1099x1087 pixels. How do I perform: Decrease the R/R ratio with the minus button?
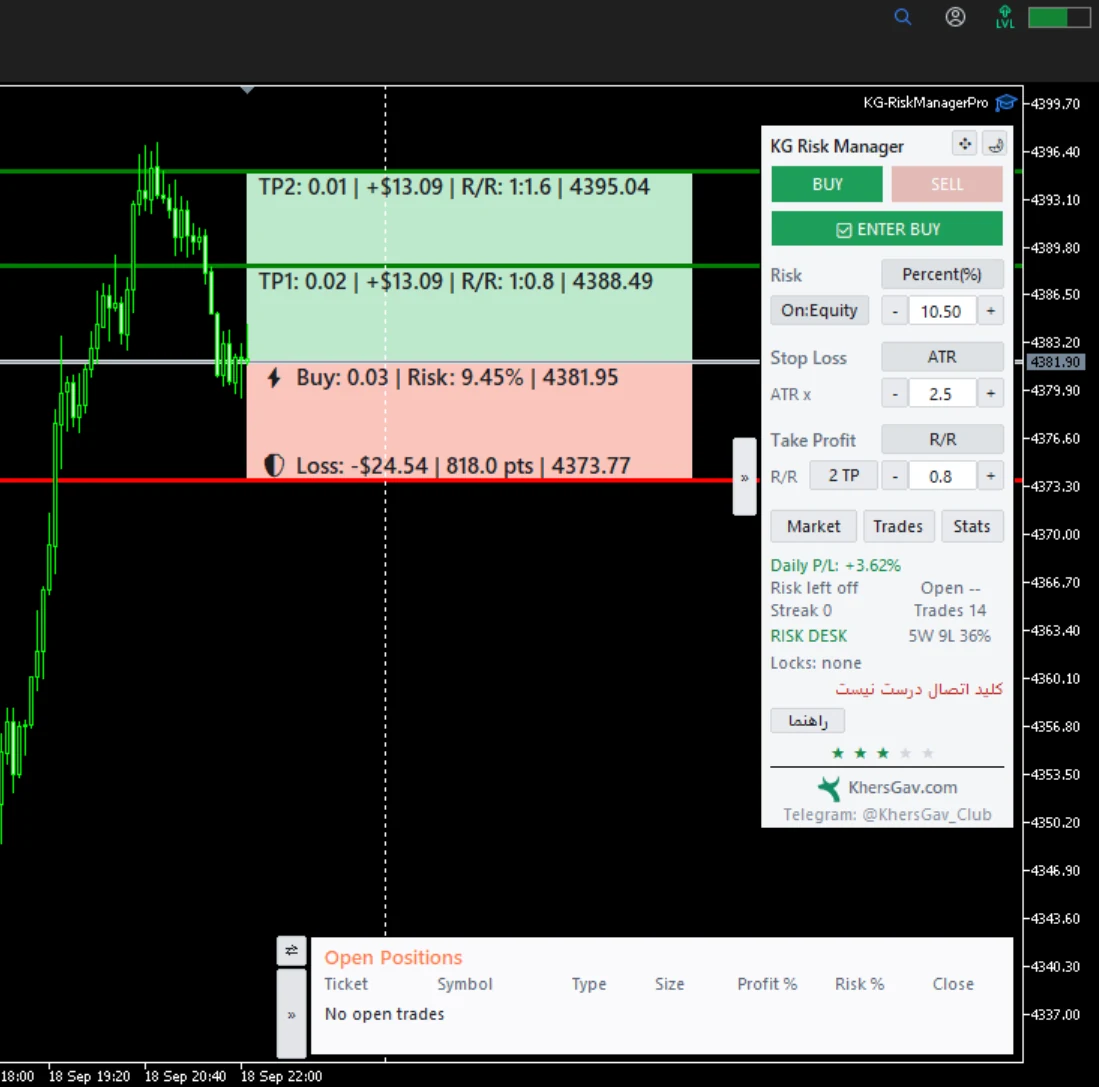[x=894, y=477]
